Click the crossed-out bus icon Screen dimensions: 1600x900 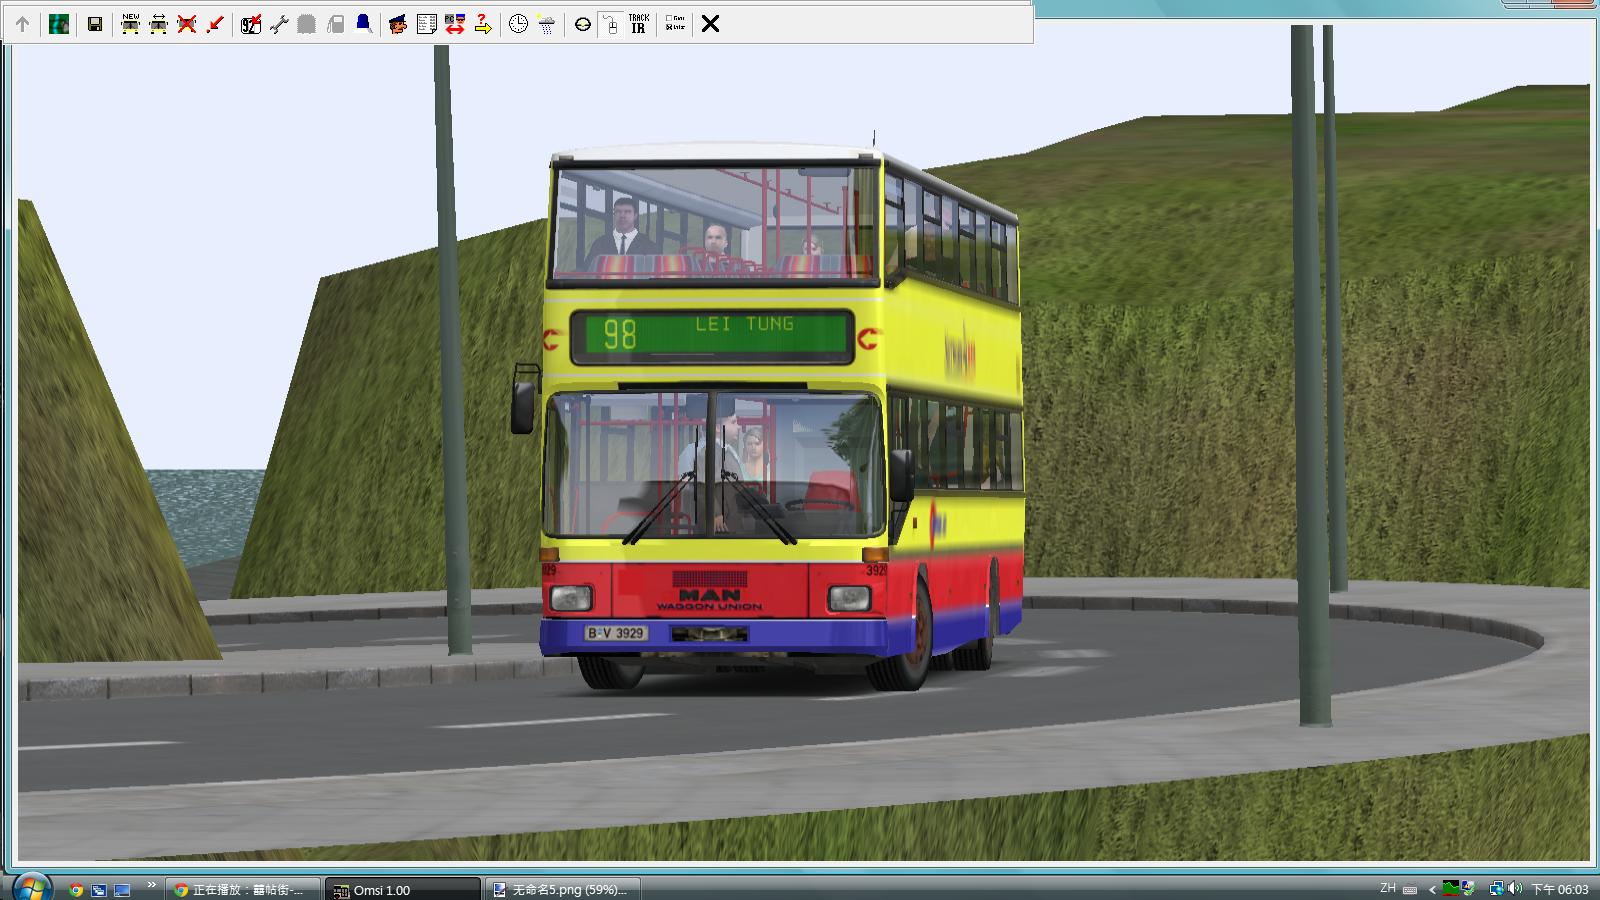click(x=187, y=24)
